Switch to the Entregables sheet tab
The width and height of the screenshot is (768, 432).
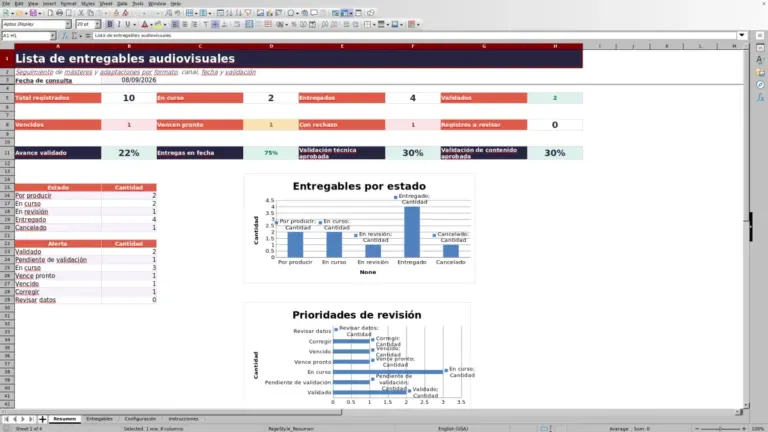tap(99, 419)
